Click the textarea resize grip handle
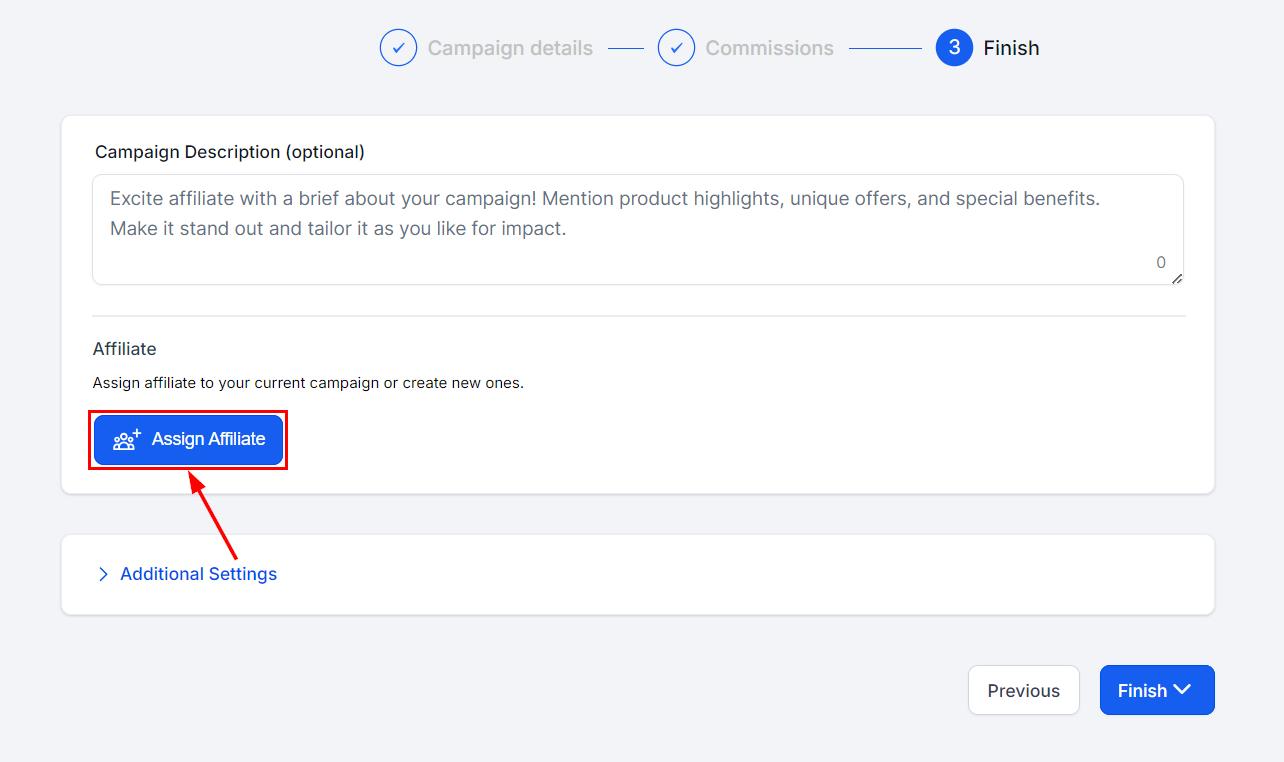 tap(1177, 279)
